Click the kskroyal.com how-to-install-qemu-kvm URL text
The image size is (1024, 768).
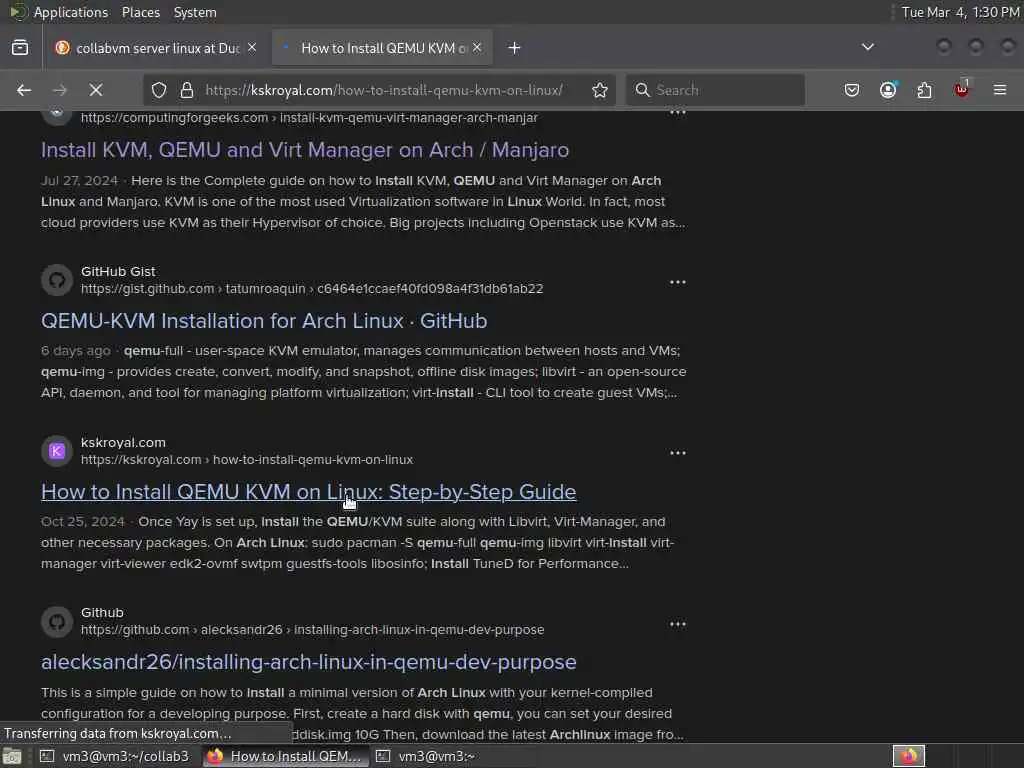[247, 460]
